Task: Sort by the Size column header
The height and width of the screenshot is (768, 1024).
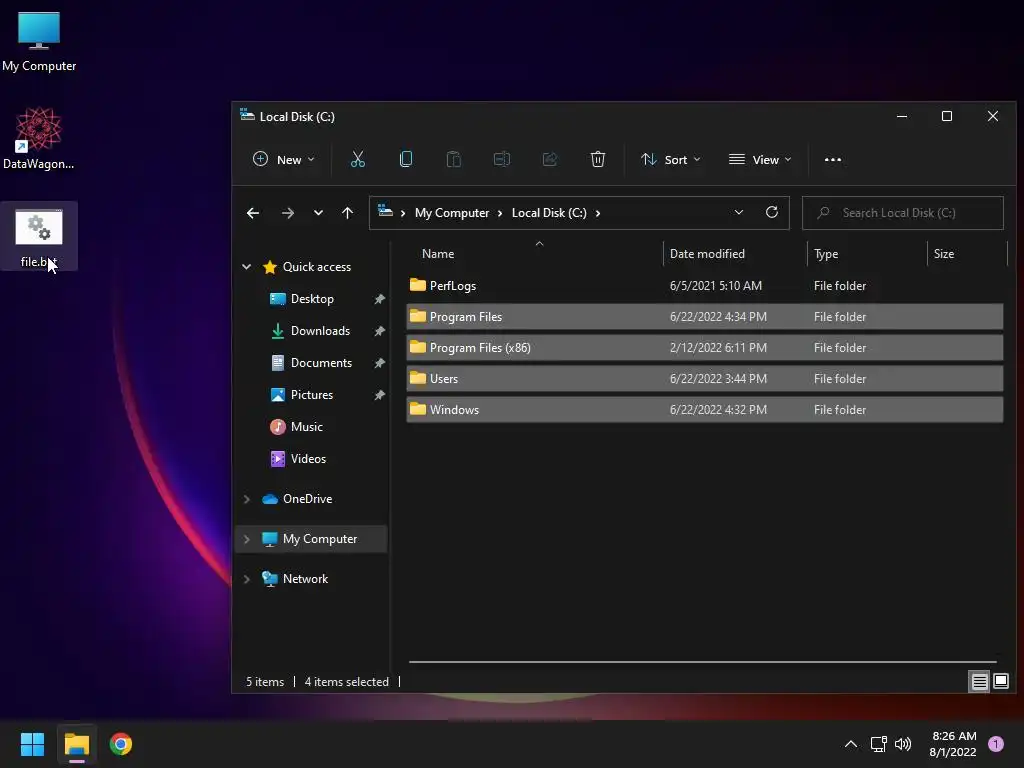Action: [967, 253]
